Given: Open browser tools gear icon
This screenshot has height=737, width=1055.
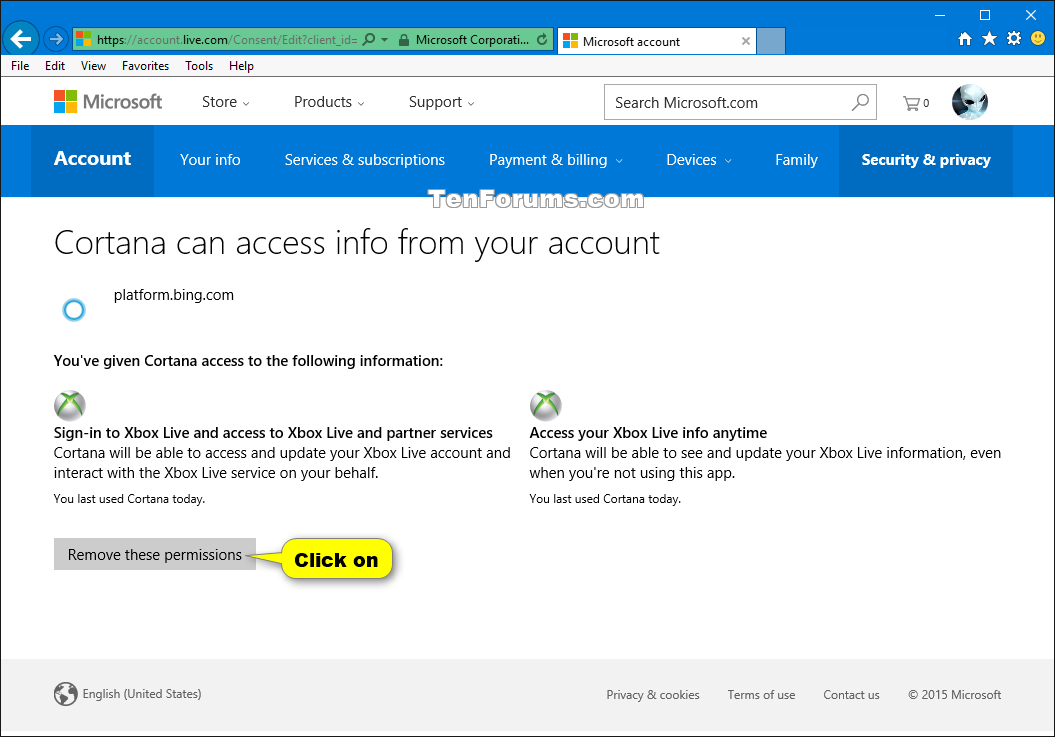Looking at the screenshot, I should point(1013,38).
